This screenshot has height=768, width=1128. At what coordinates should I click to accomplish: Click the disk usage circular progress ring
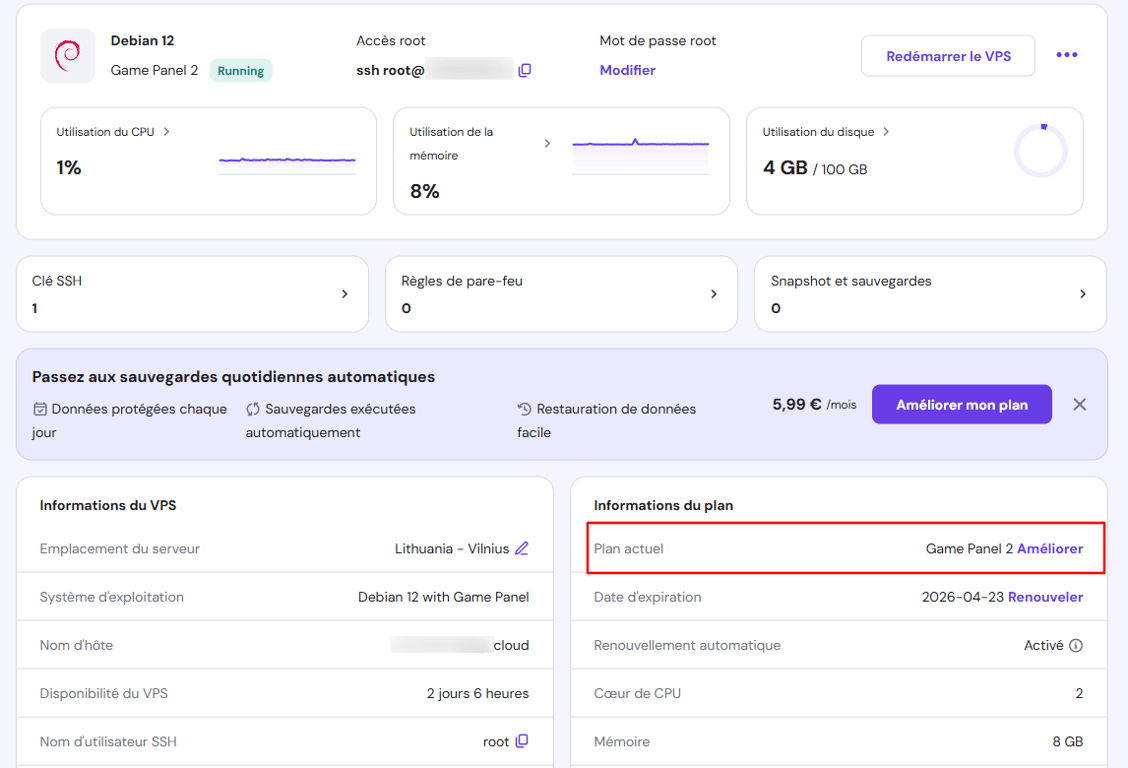click(1041, 148)
